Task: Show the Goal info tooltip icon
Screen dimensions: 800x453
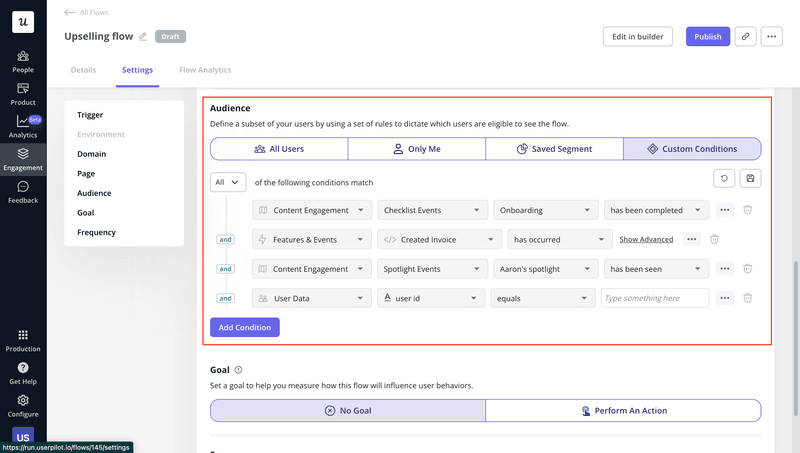Action: 238,370
